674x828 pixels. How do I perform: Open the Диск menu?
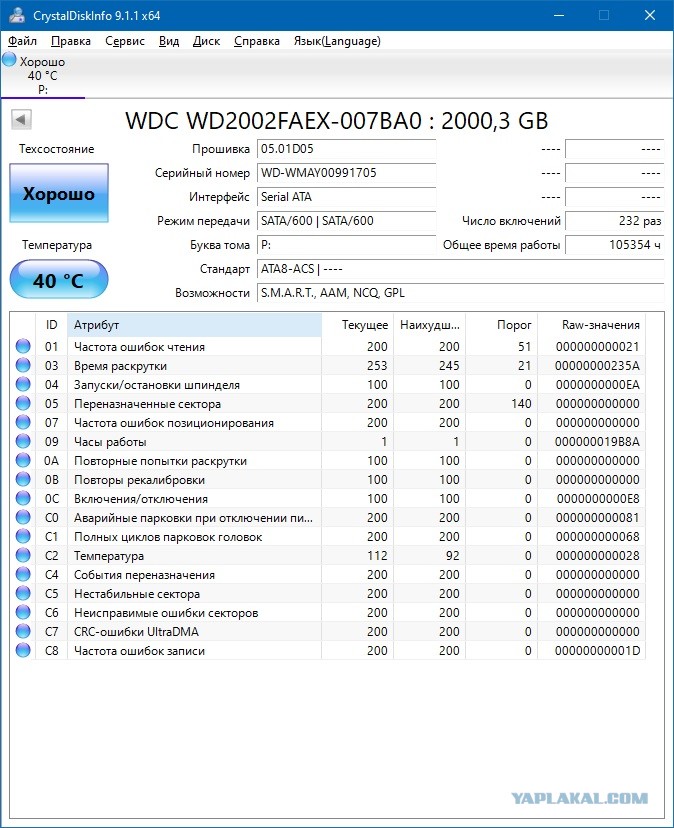coord(206,41)
